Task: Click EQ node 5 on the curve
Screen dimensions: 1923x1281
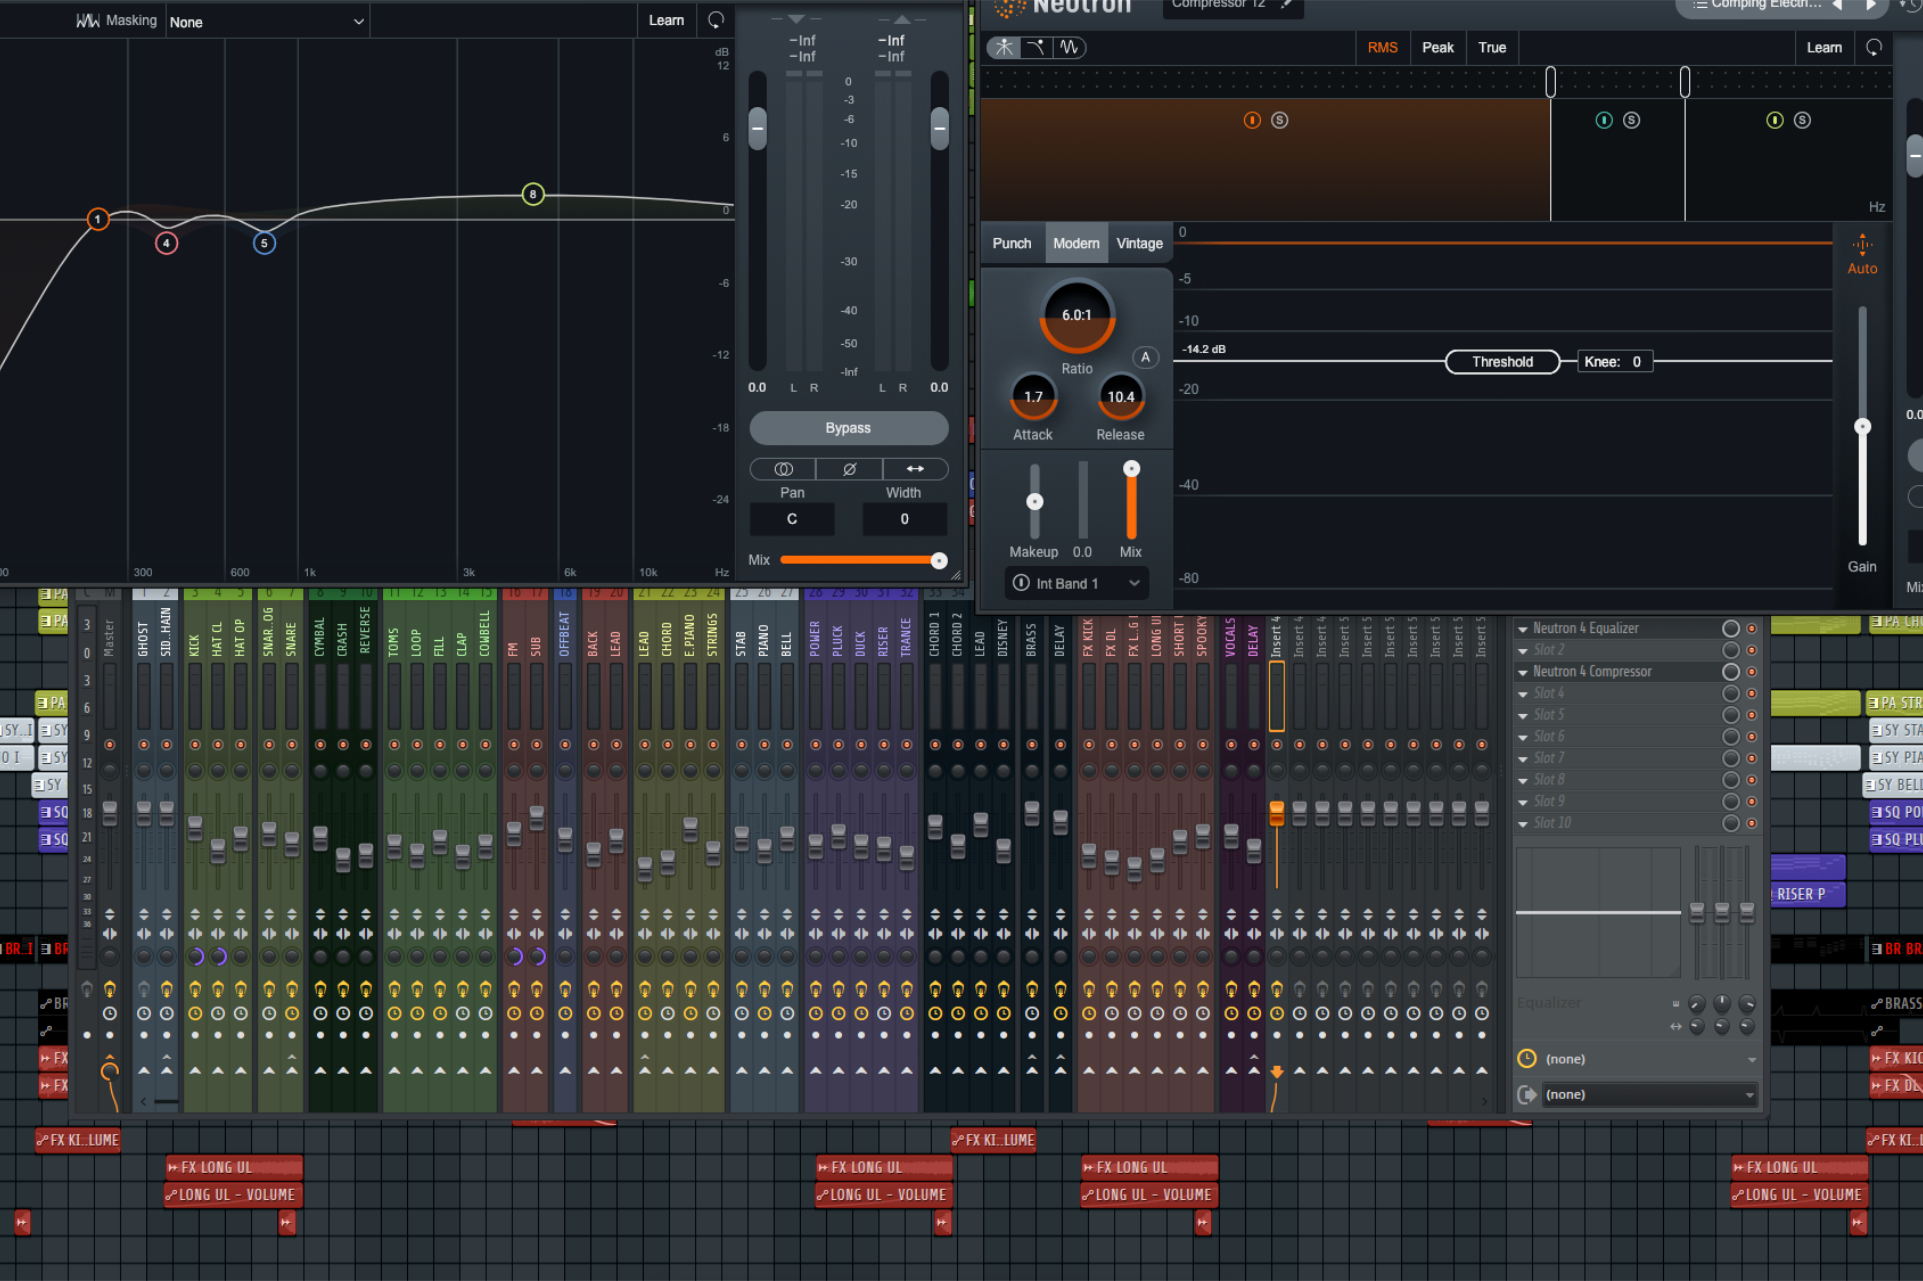Action: (264, 243)
